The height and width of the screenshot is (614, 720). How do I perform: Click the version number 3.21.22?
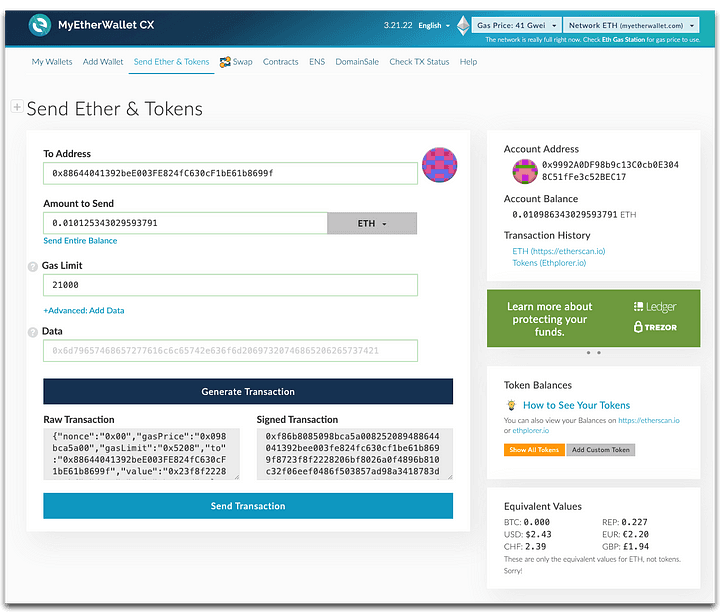[398, 25]
